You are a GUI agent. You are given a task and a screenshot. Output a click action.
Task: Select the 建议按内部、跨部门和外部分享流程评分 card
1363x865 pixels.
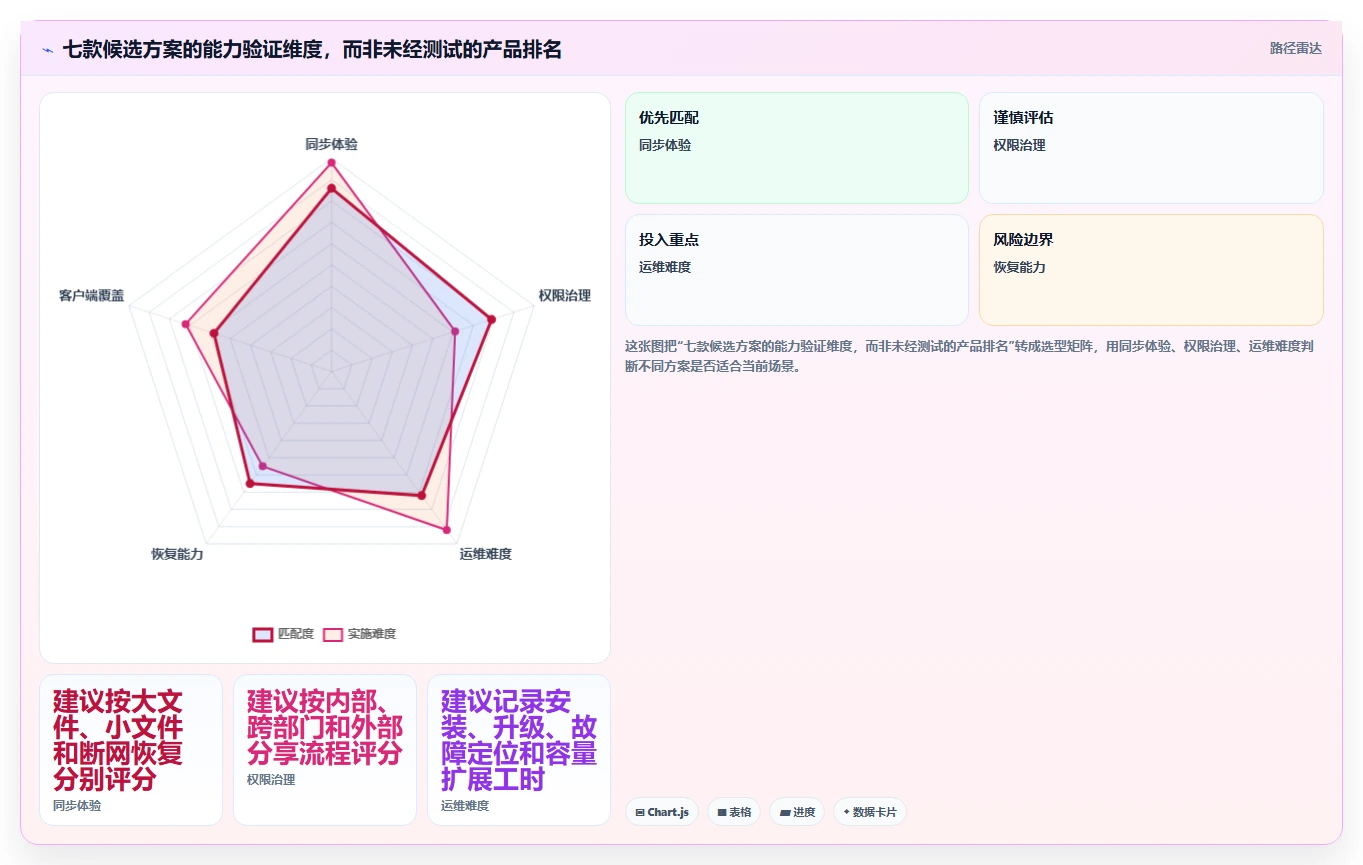(x=325, y=750)
